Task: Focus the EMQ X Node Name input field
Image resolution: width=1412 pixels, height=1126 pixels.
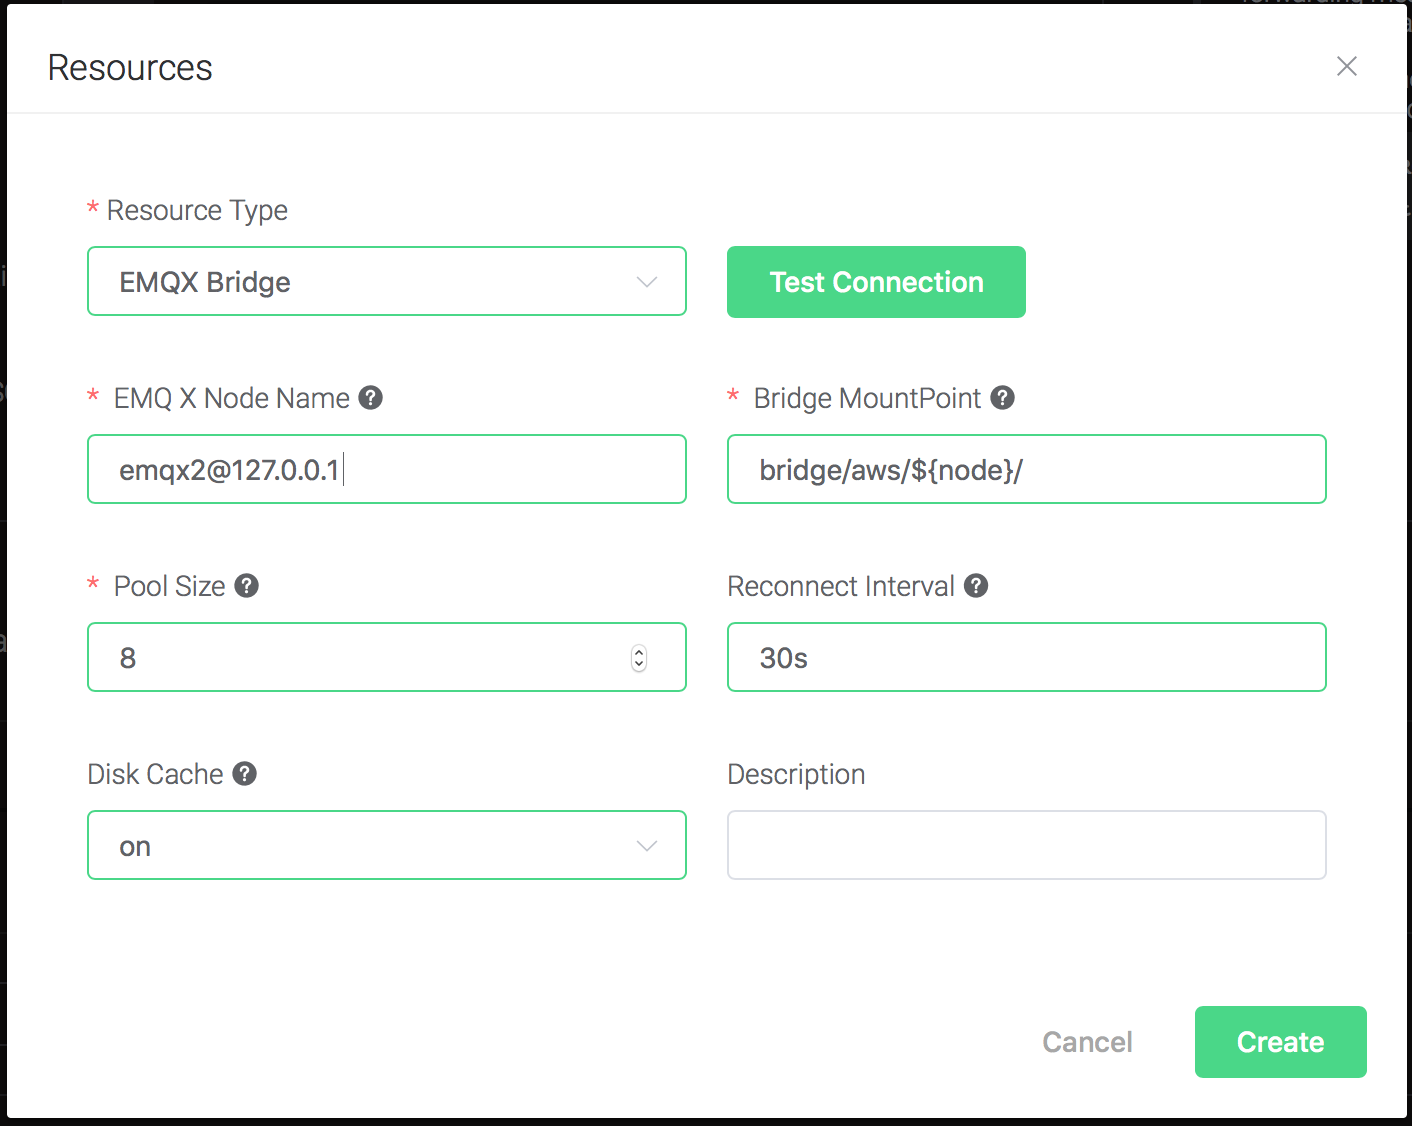Action: point(387,469)
